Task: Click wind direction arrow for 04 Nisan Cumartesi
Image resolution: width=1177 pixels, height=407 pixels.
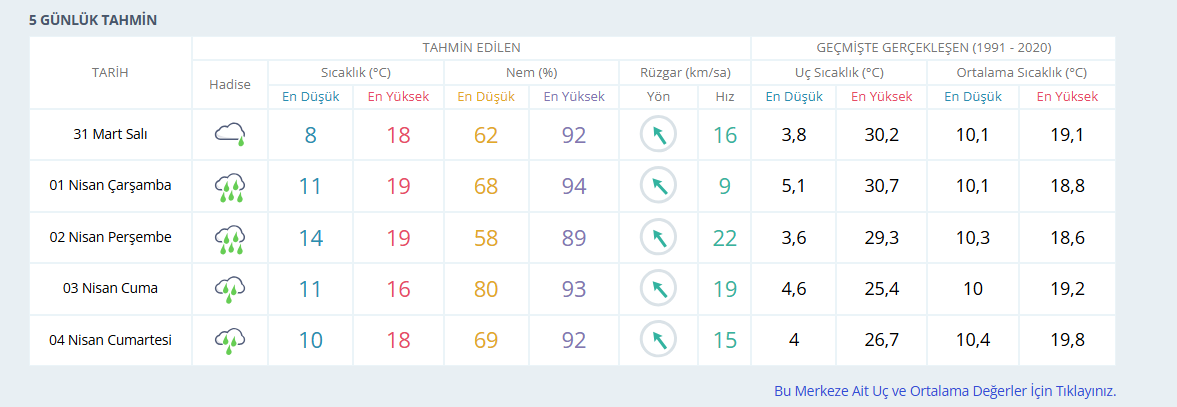Action: (x=658, y=340)
